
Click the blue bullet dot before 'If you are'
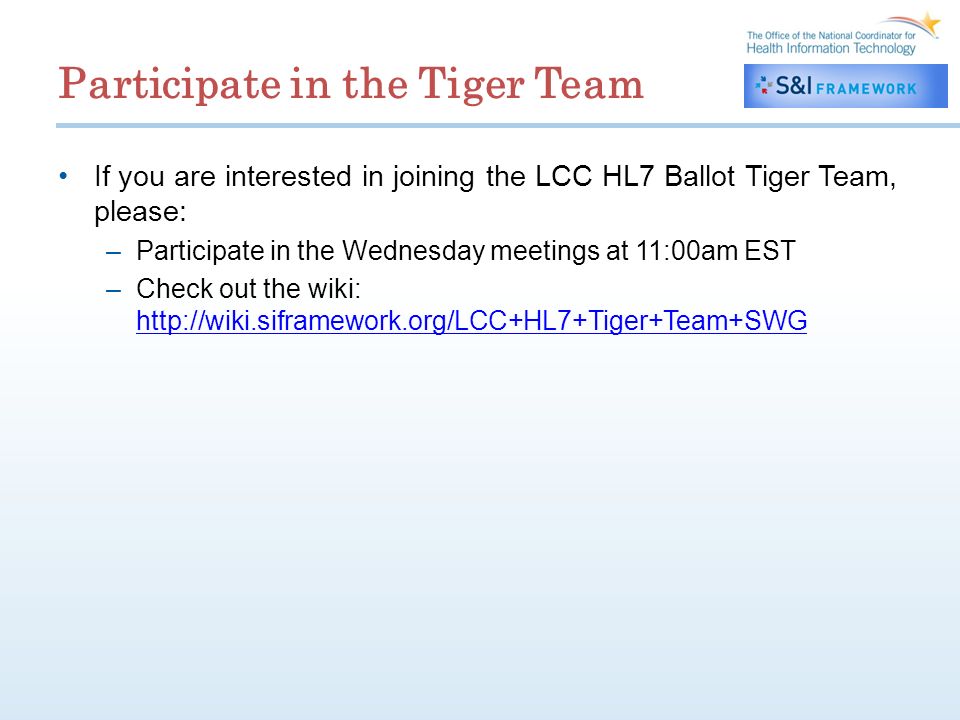click(64, 176)
